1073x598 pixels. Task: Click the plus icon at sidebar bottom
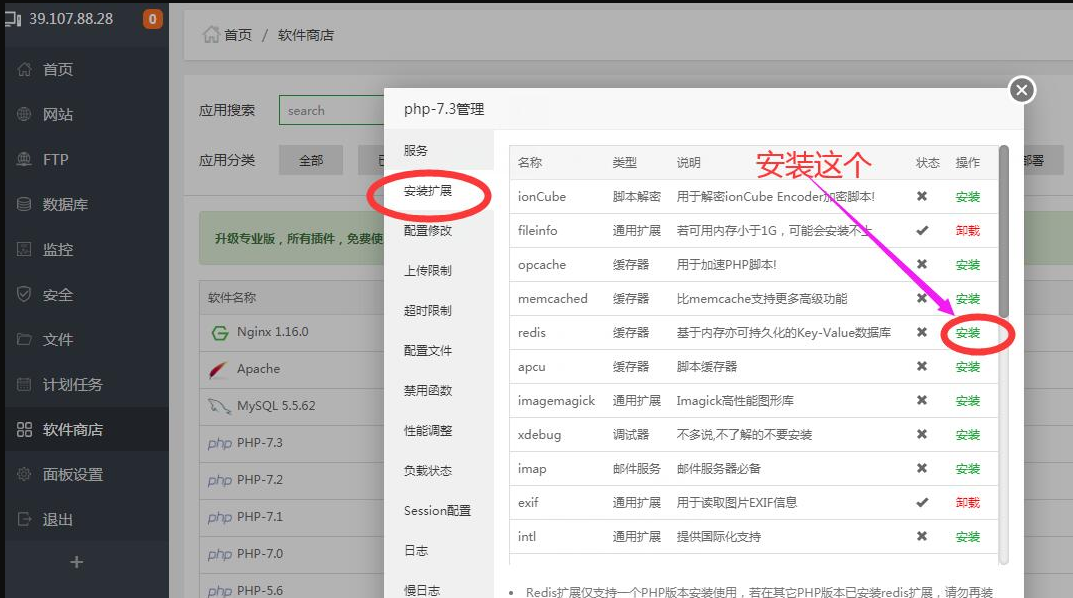[x=76, y=562]
